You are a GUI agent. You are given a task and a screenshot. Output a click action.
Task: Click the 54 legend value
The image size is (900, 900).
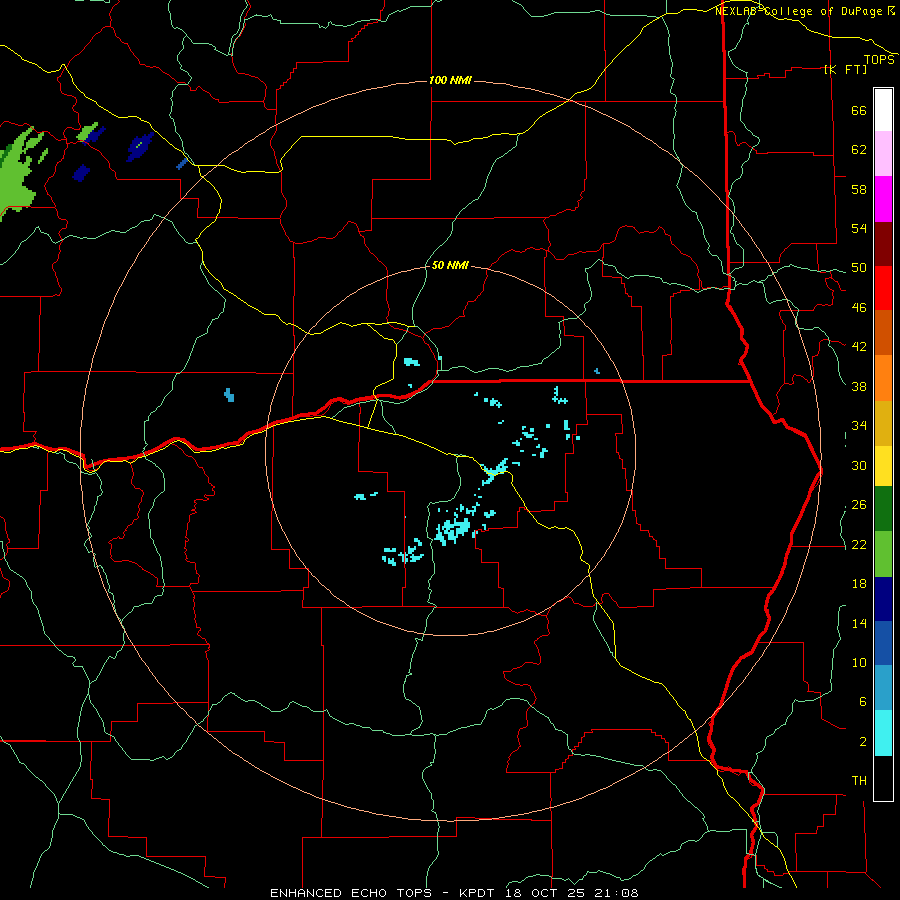[859, 228]
